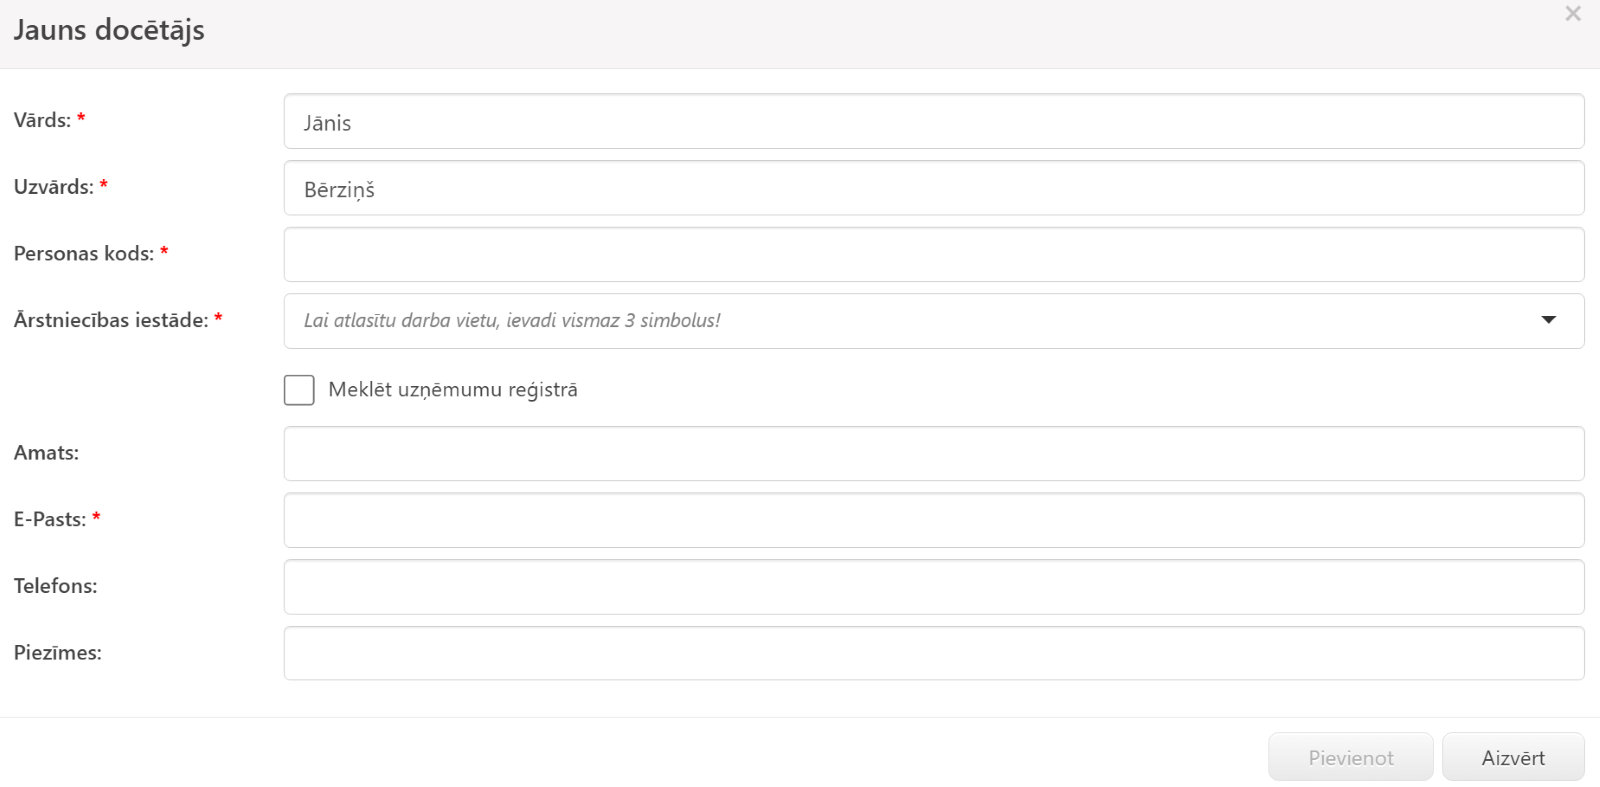Open the workplace search box with placeholder text

[934, 321]
